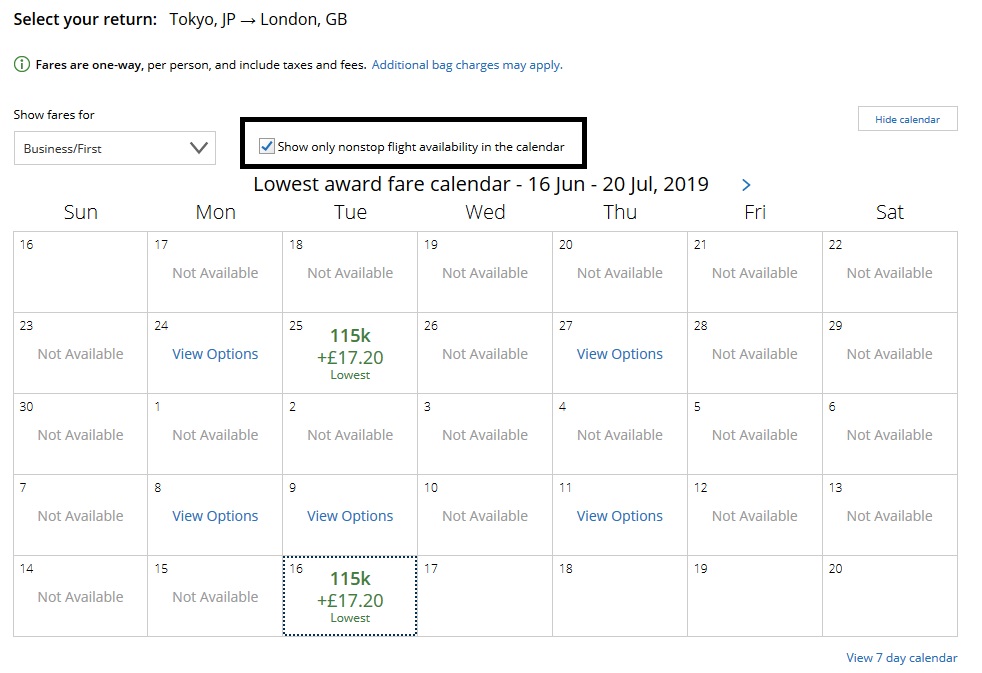Click View Options for Tuesday 9
This screenshot has height=673, width=982.
click(350, 516)
